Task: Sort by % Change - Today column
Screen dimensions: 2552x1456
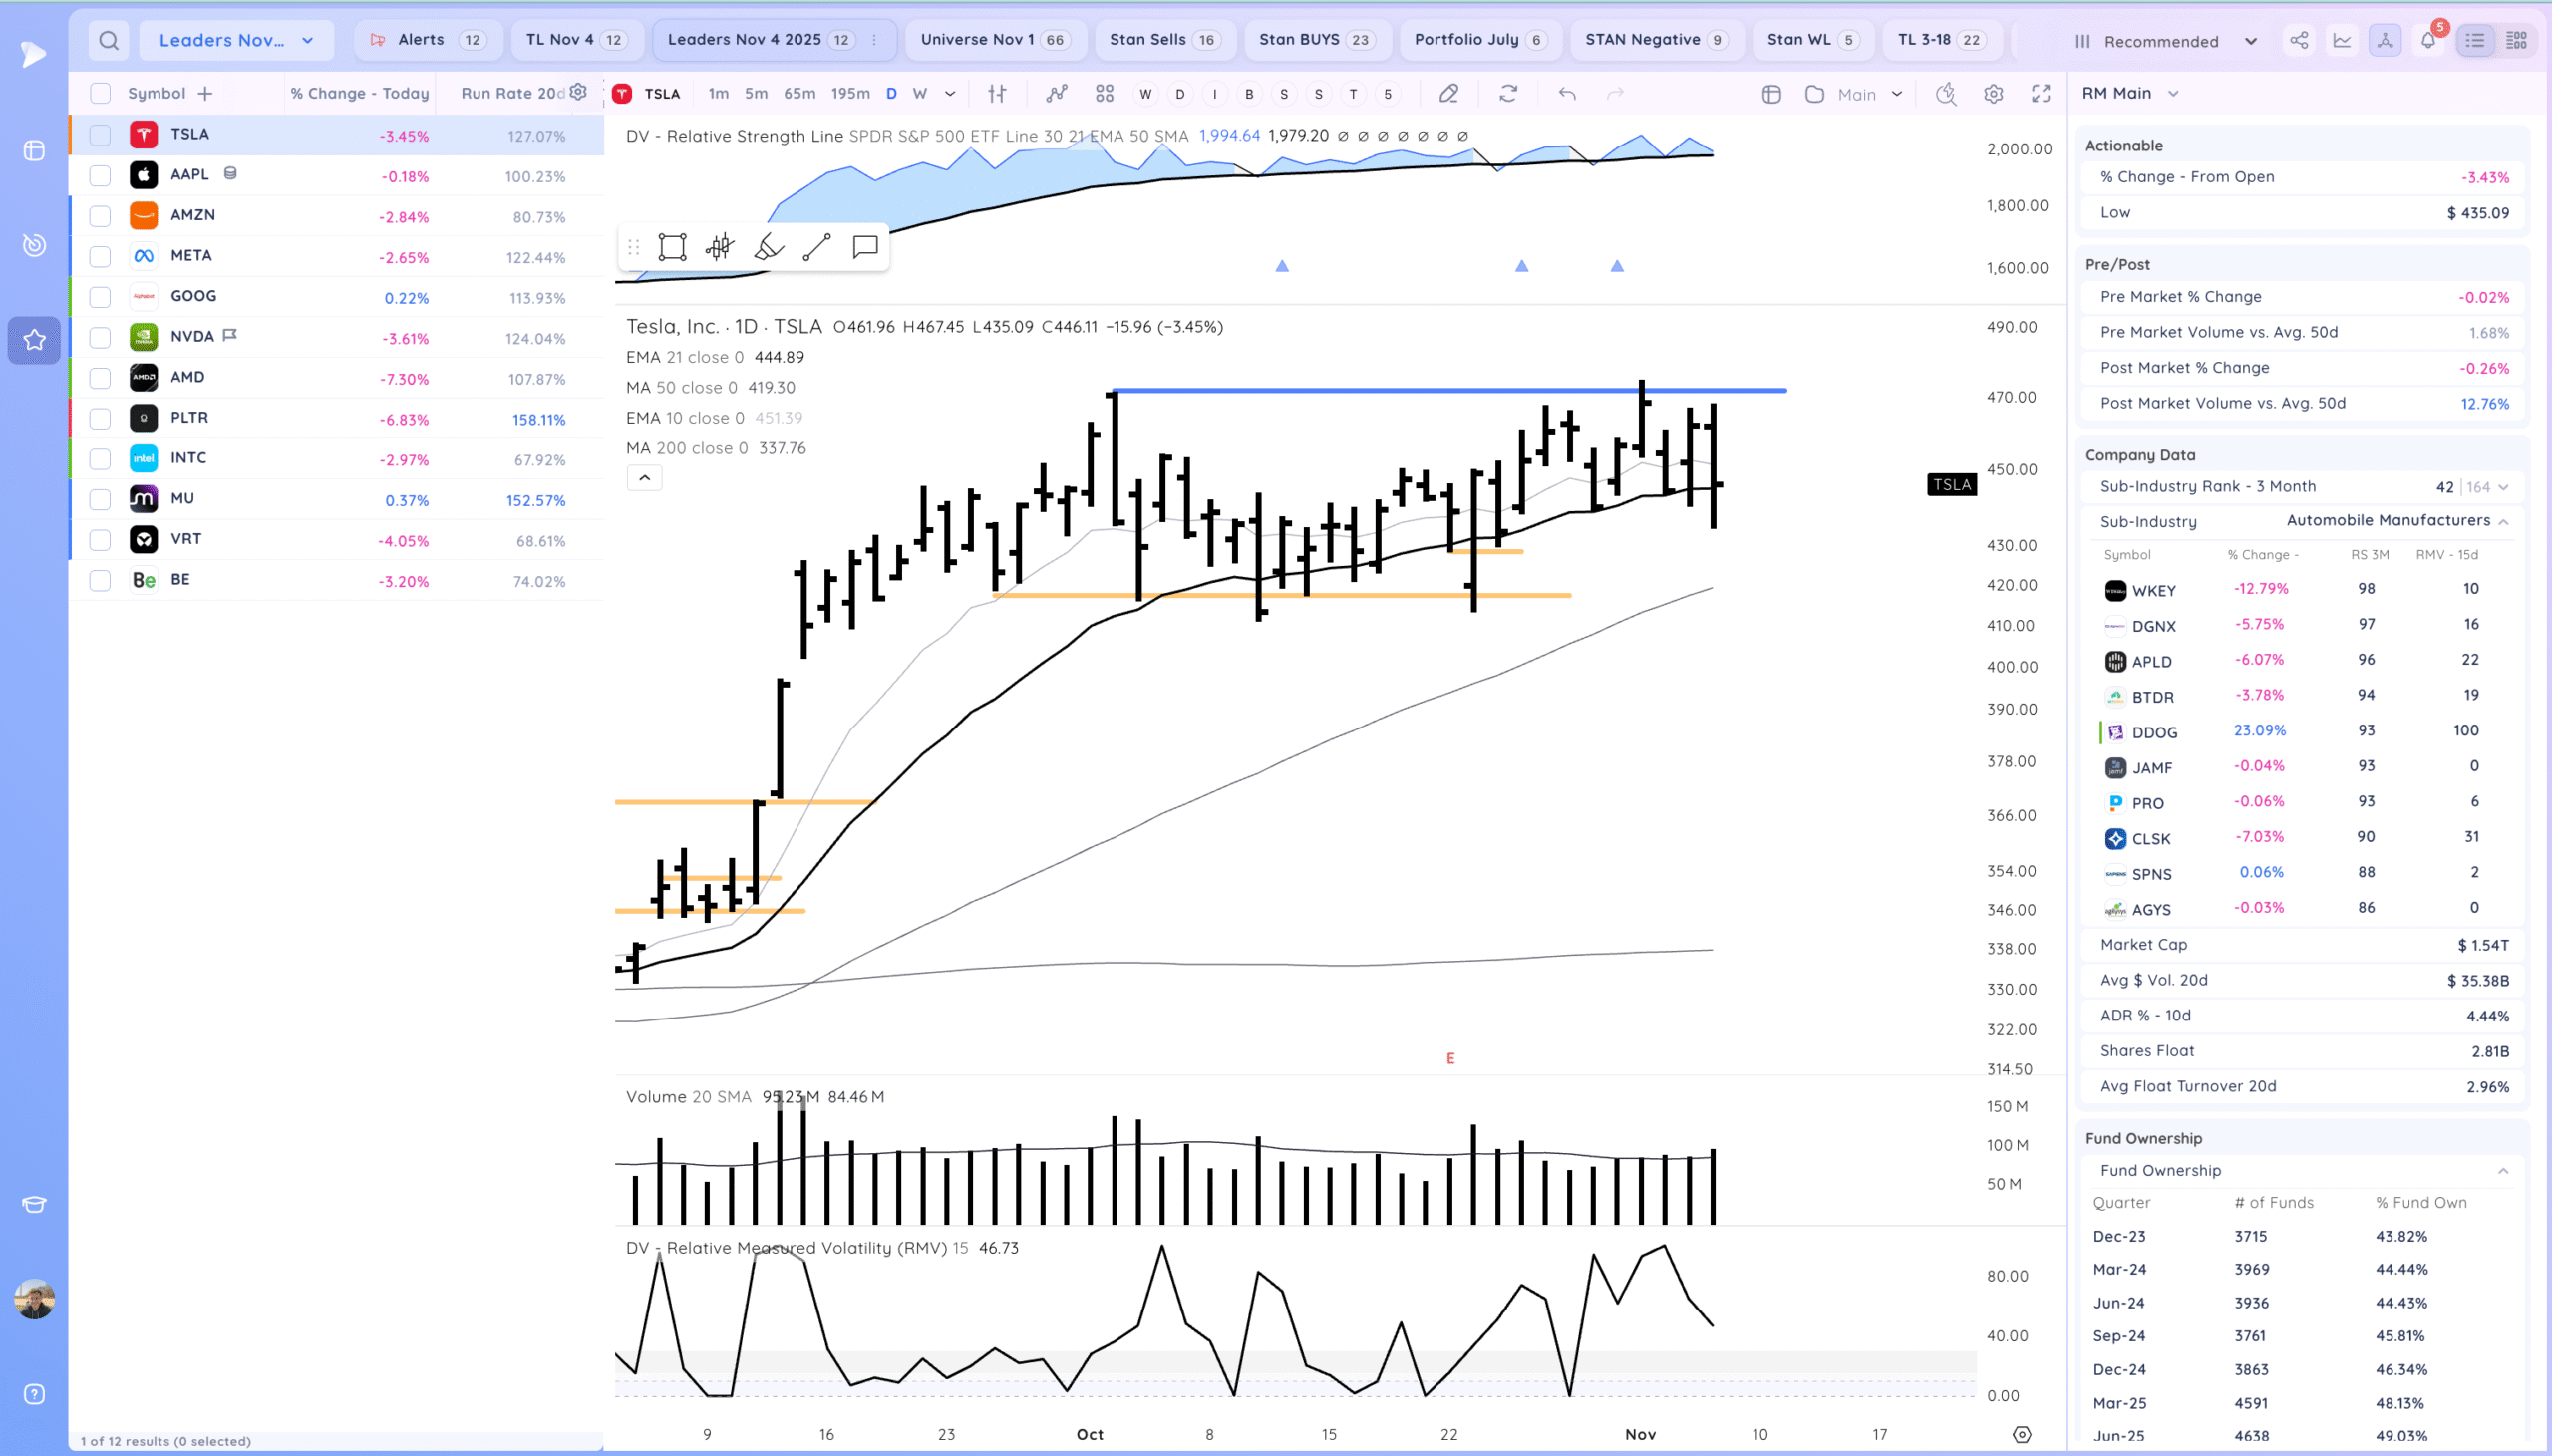Action: 359,93
